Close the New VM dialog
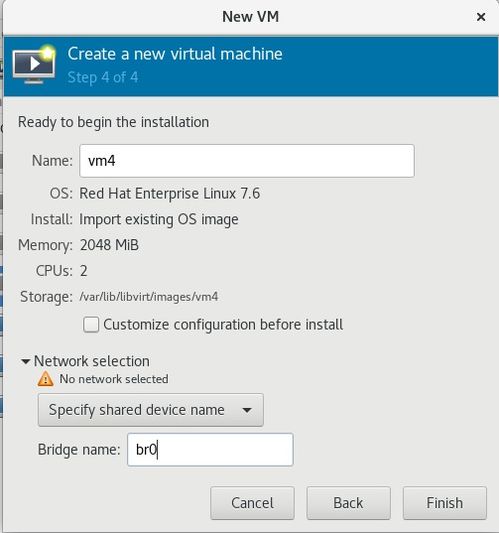The image size is (499, 533). [x=481, y=17]
